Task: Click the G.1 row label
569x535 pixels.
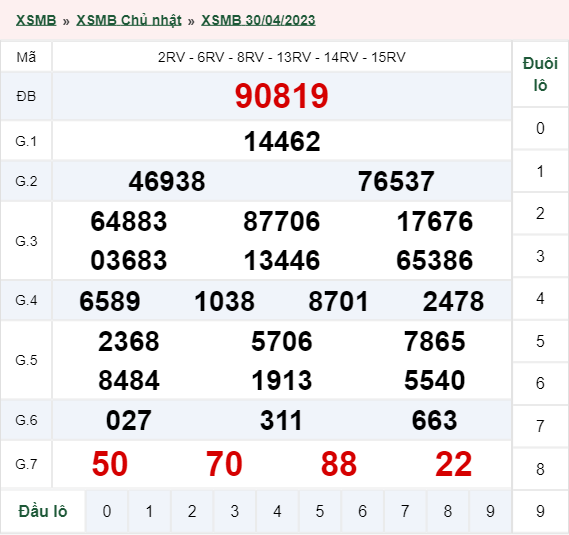Action: tap(26, 141)
